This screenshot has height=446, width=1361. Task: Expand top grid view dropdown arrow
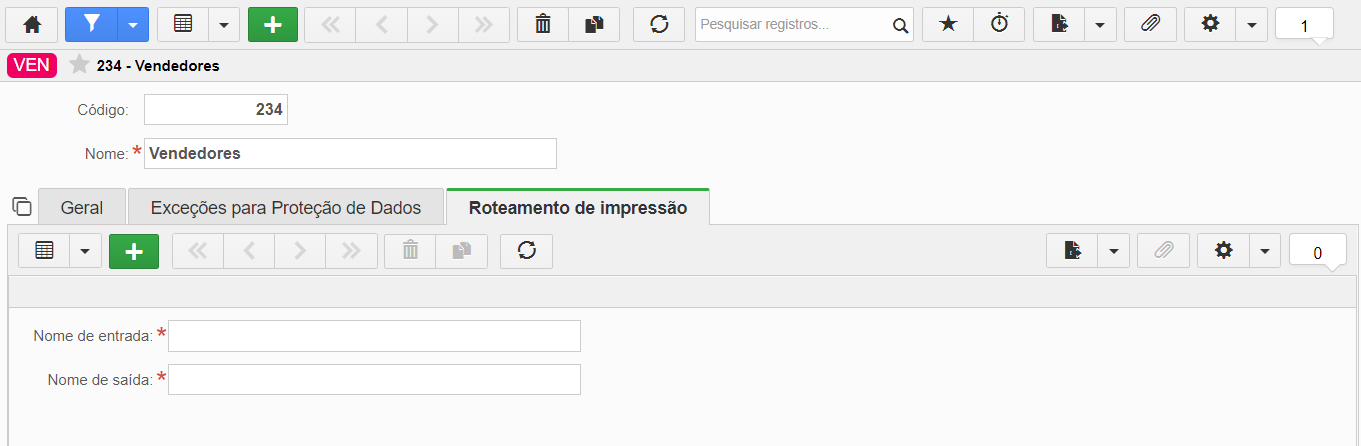224,25
